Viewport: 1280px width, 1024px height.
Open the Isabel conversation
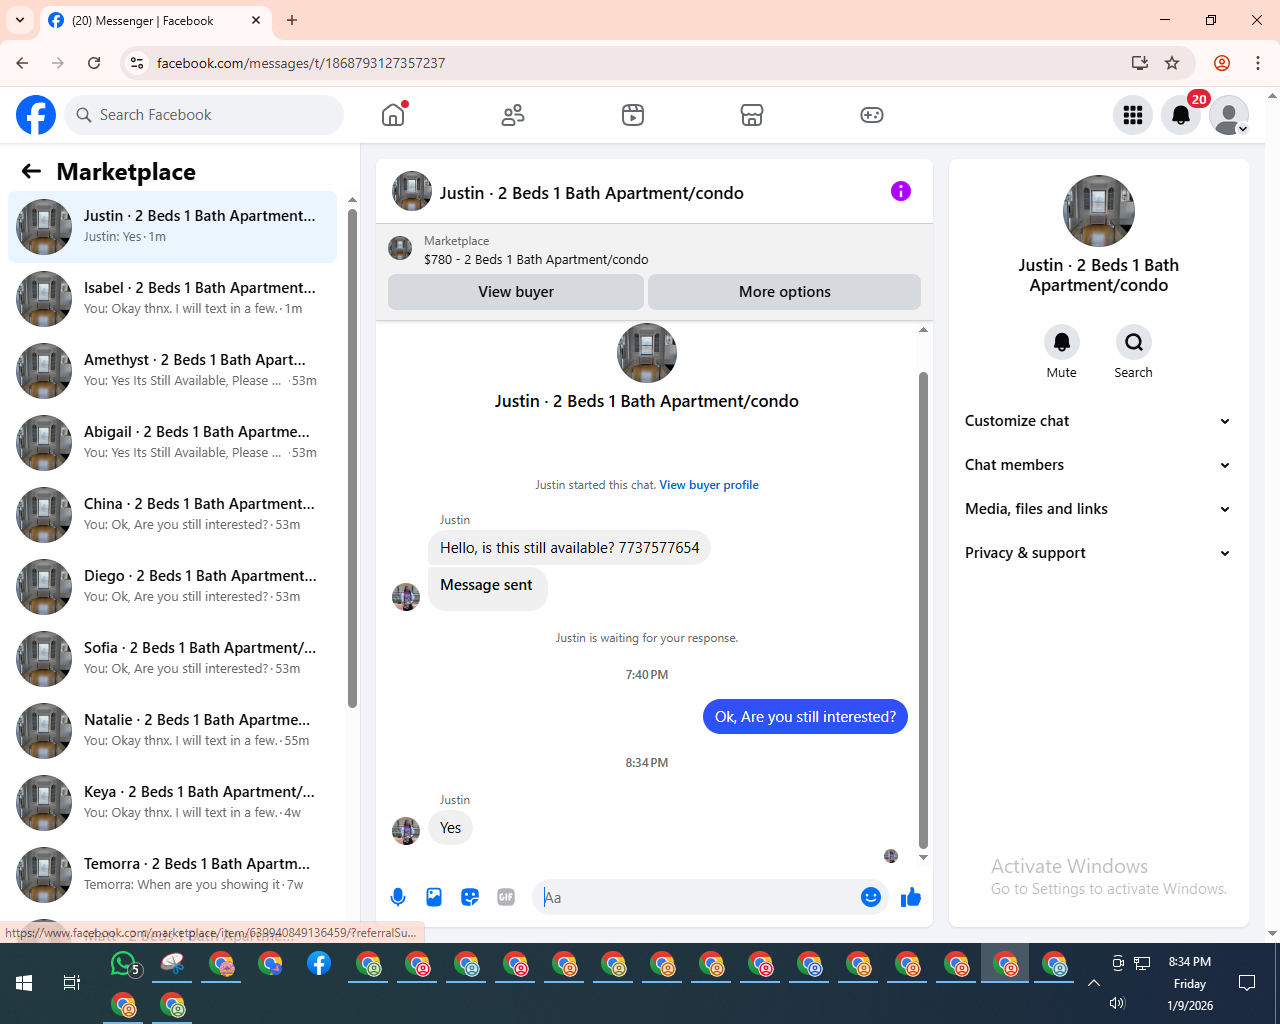click(x=172, y=299)
